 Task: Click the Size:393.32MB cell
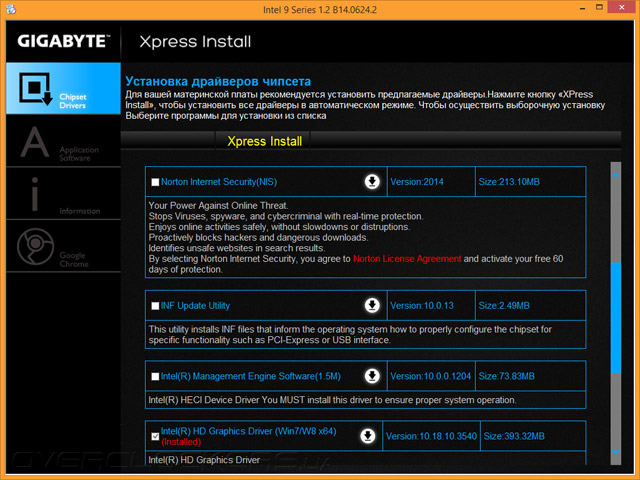point(533,436)
